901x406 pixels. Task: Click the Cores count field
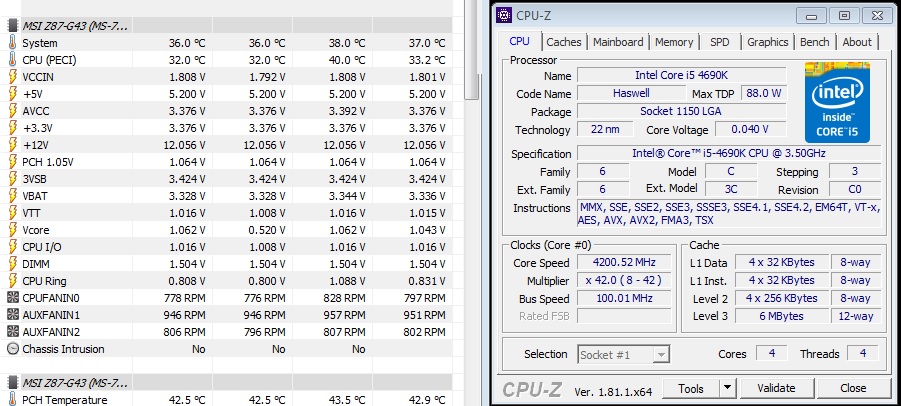[x=771, y=353]
